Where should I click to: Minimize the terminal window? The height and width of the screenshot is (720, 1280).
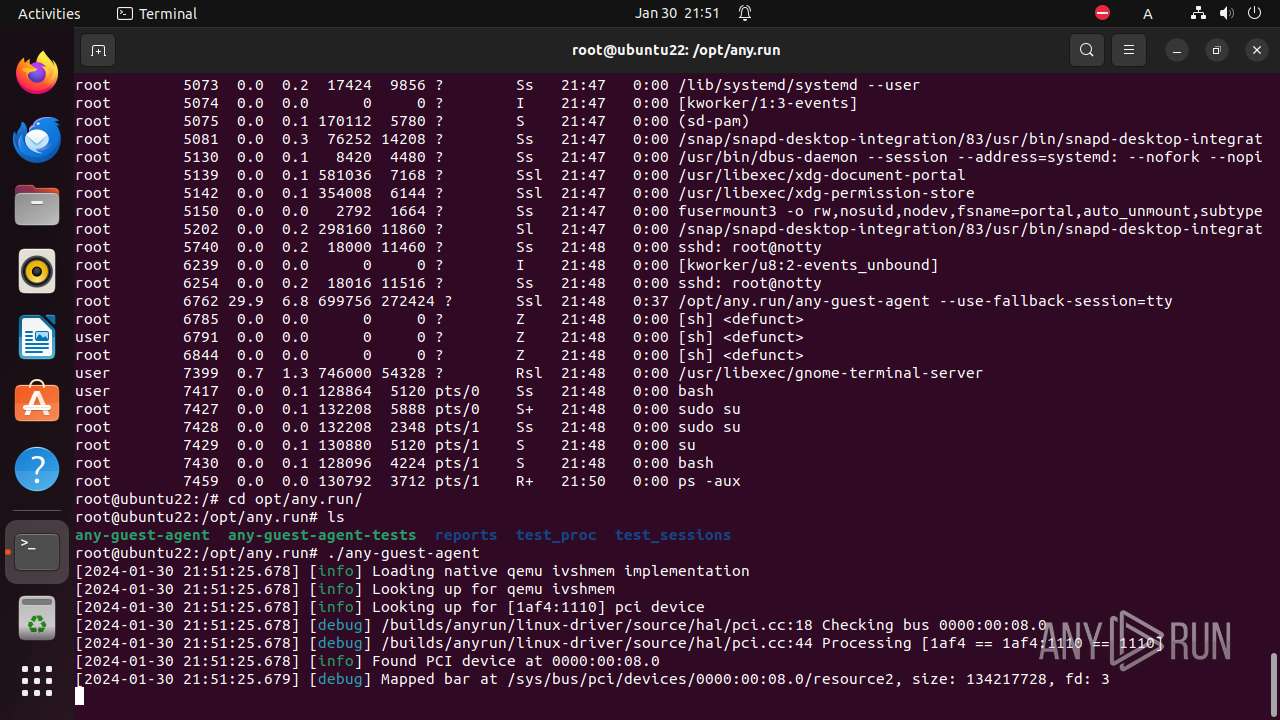[x=1179, y=50]
